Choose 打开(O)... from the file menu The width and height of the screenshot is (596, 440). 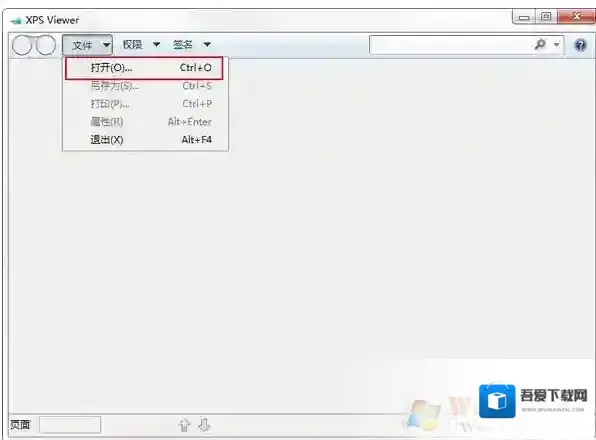144,68
